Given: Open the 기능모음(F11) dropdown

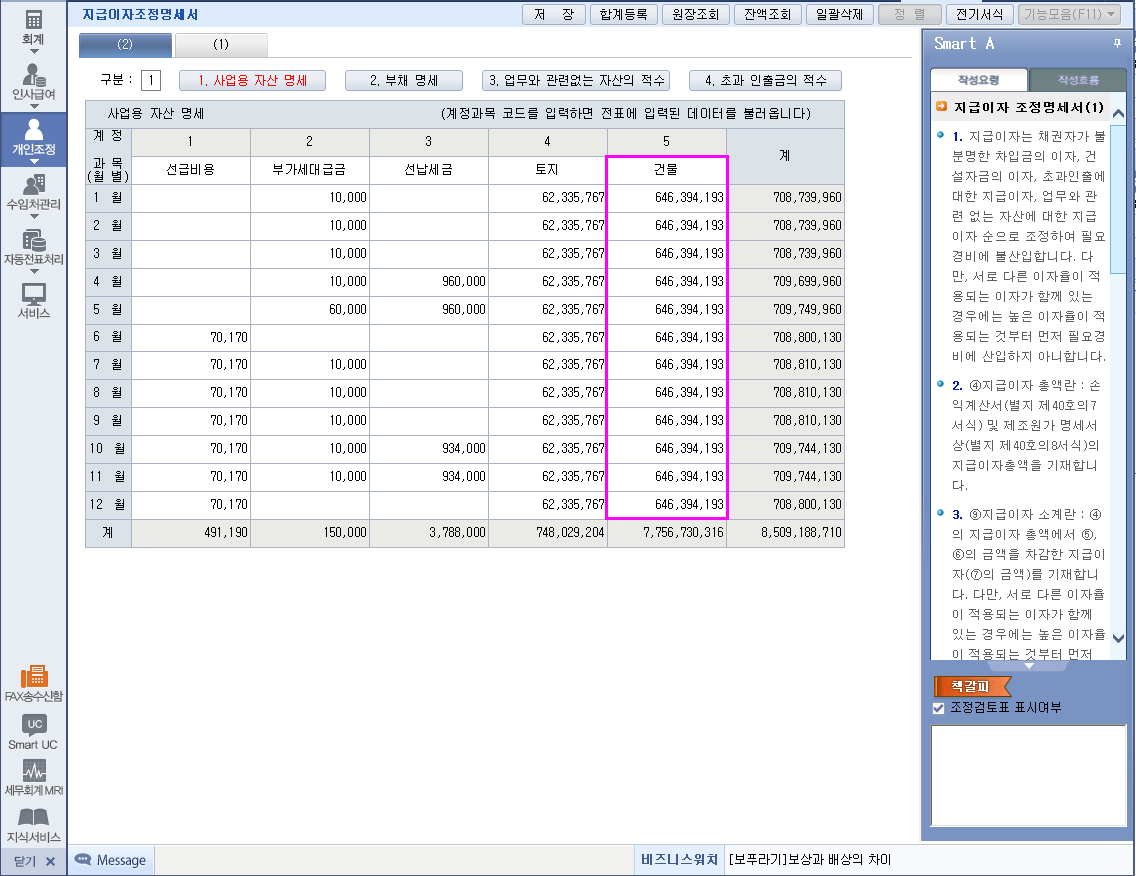Looking at the screenshot, I should pyautogui.click(x=1069, y=14).
